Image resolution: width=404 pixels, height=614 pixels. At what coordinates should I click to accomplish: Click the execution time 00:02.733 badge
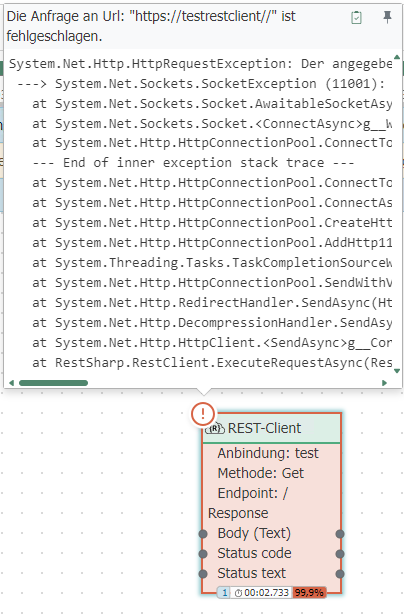point(262,592)
